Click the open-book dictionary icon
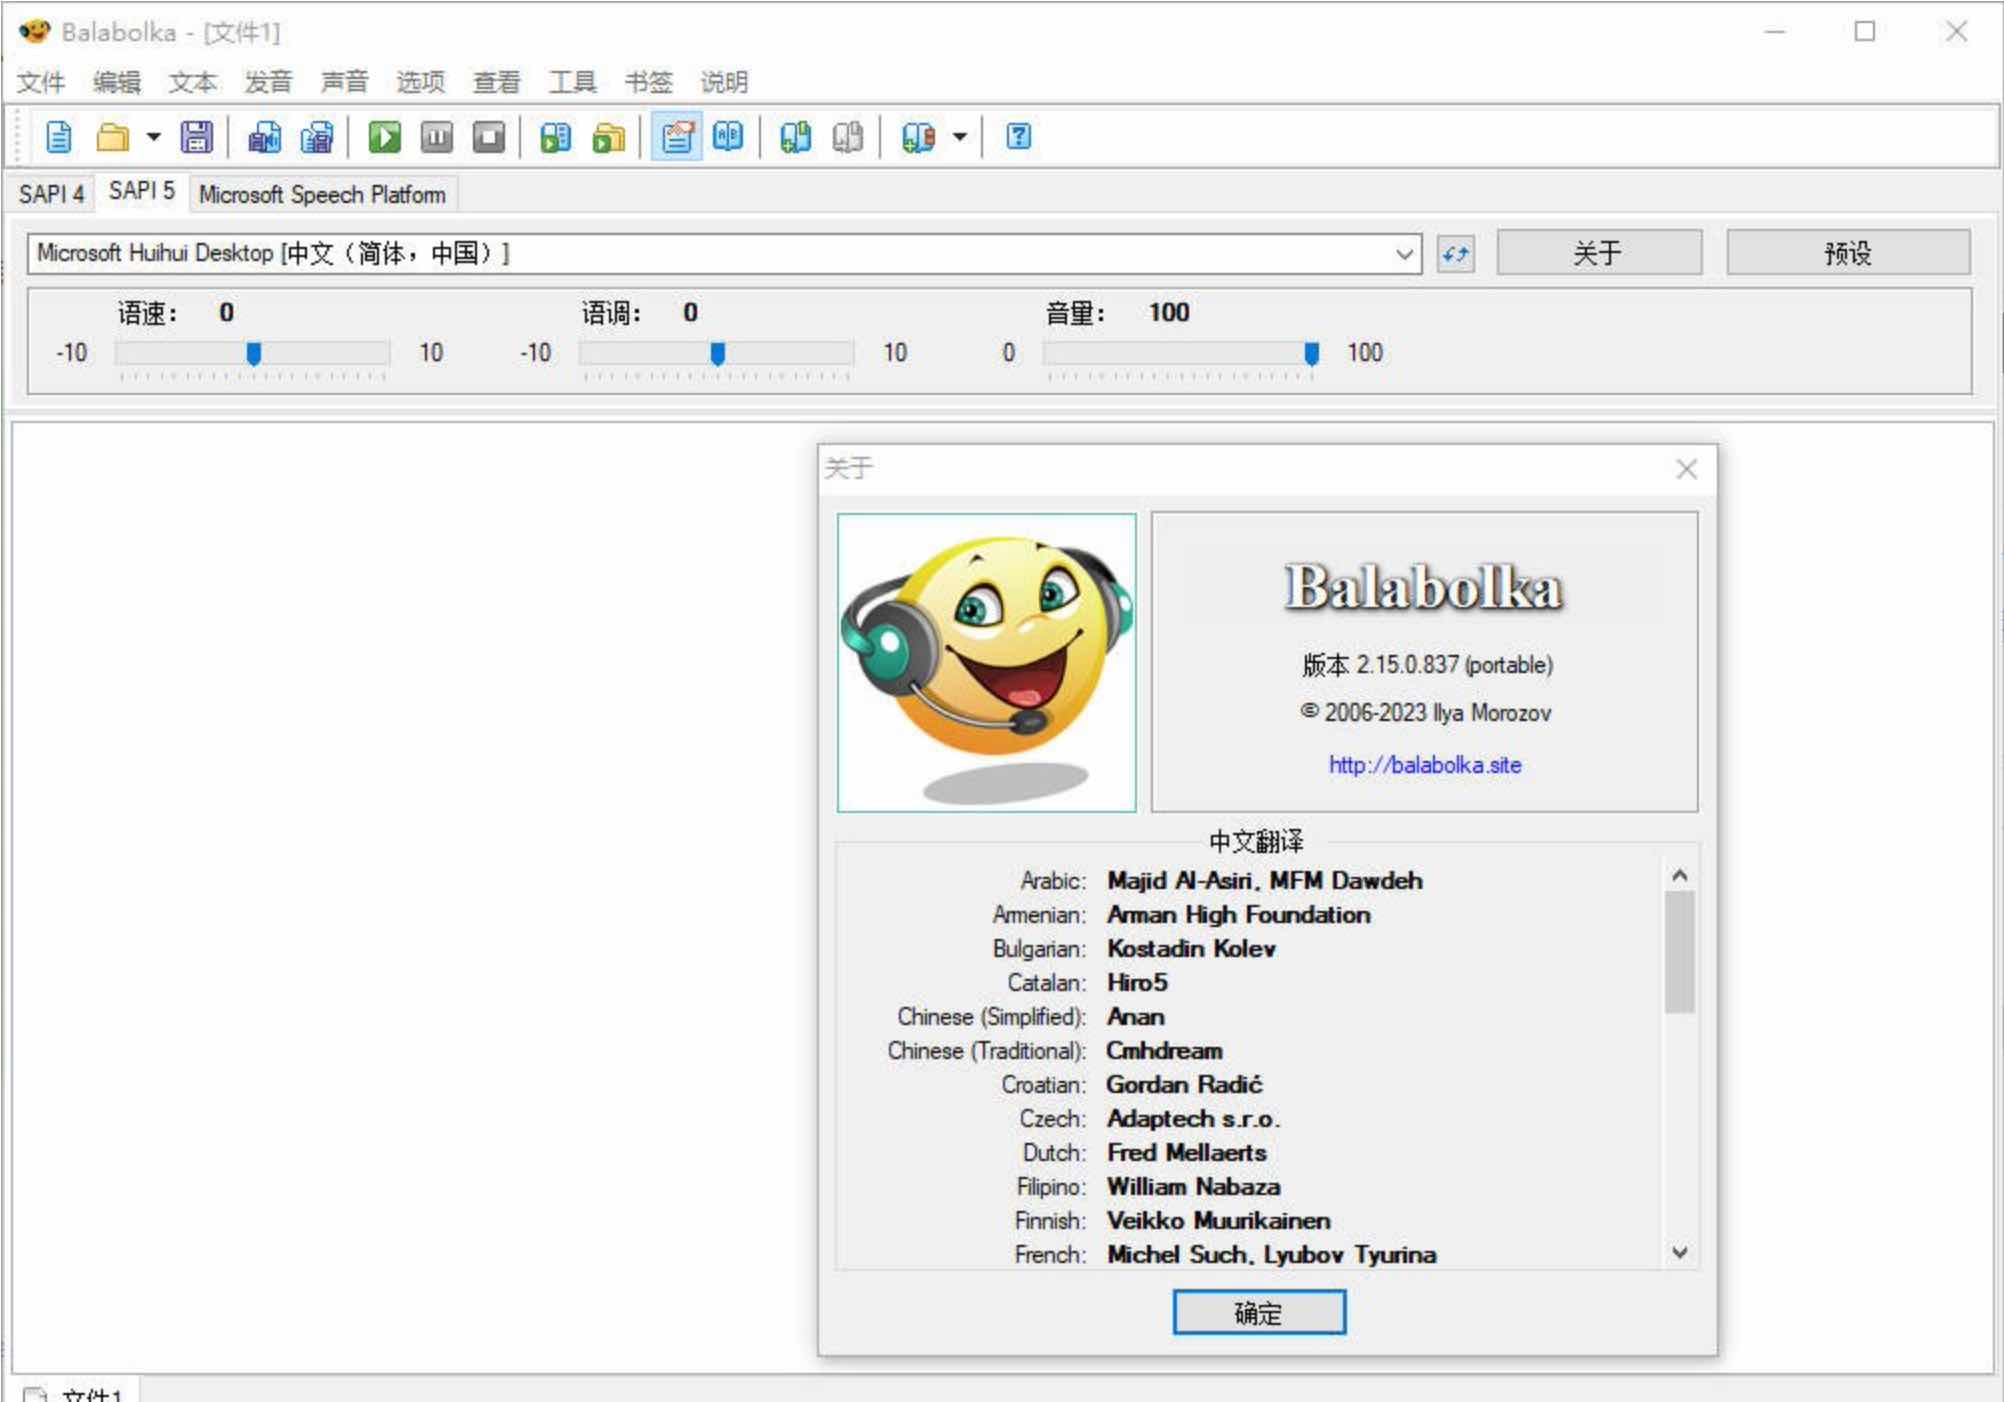 (x=728, y=137)
